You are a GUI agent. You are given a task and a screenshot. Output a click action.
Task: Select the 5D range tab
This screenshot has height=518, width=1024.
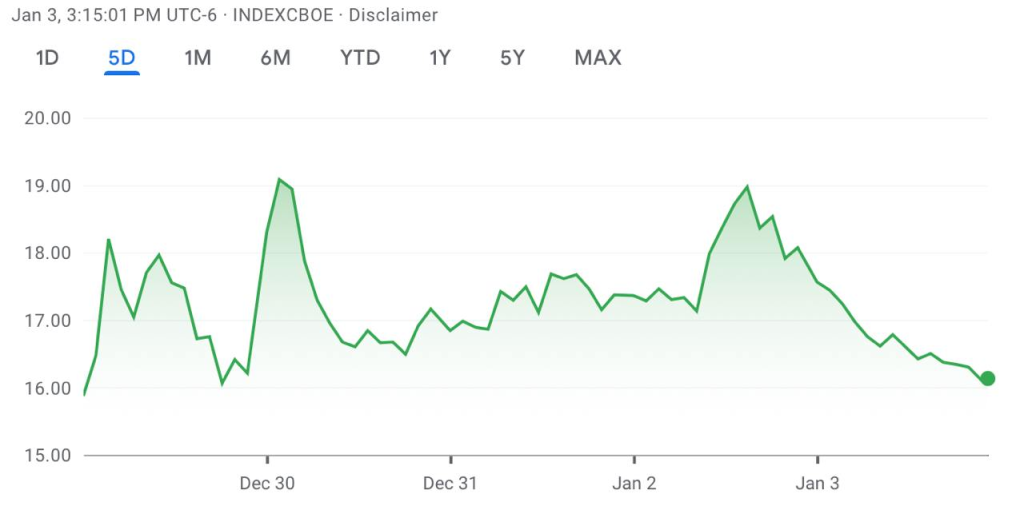tap(121, 58)
